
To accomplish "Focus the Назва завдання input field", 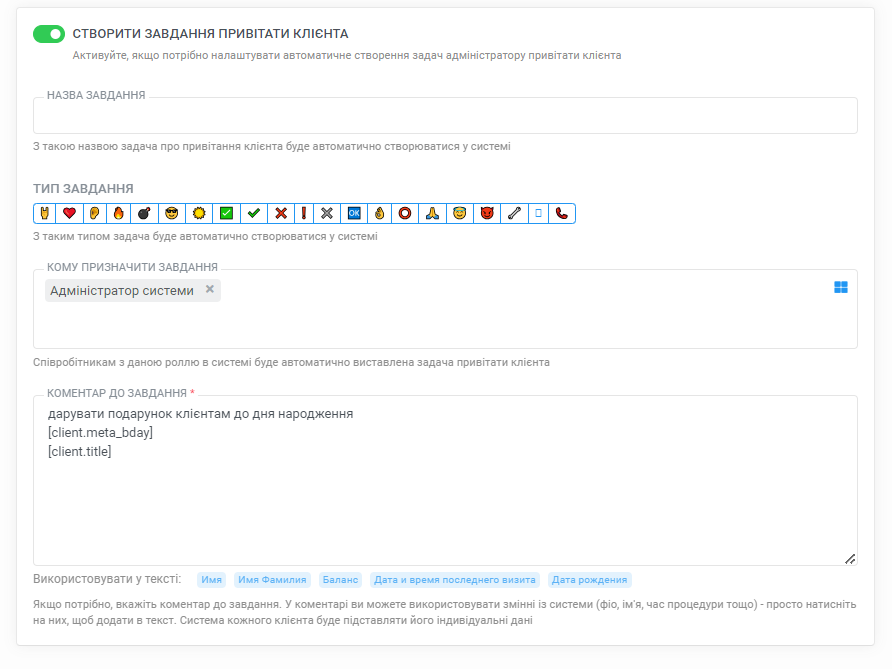I will click(445, 115).
